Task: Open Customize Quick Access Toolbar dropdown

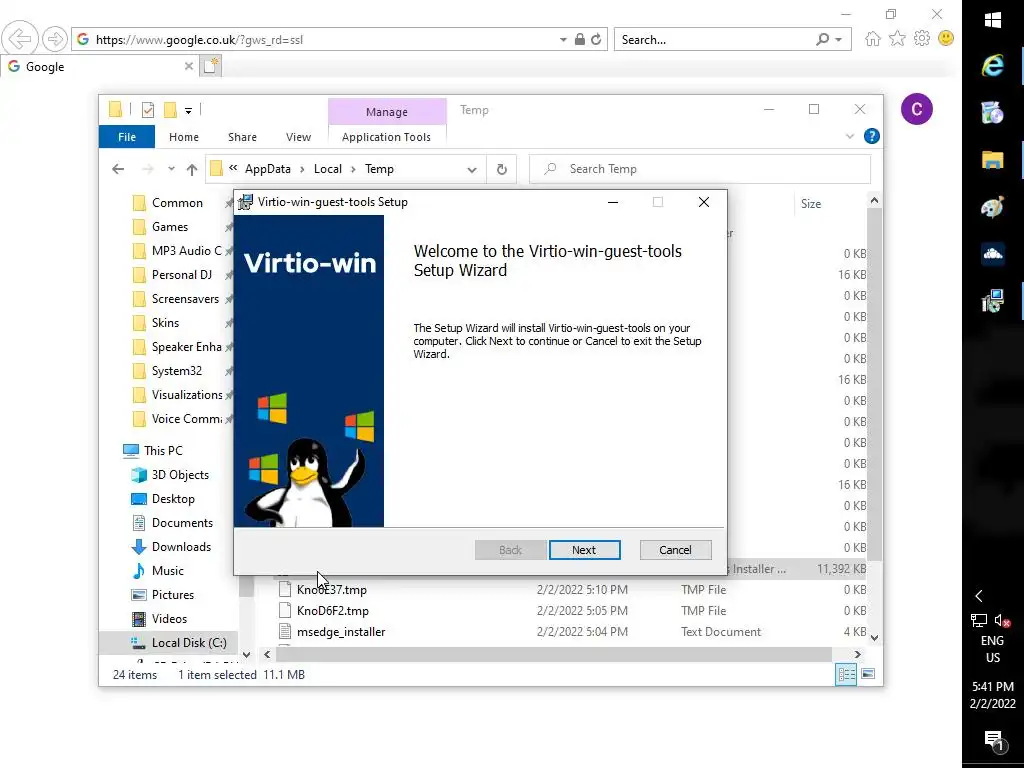Action: pos(188,111)
